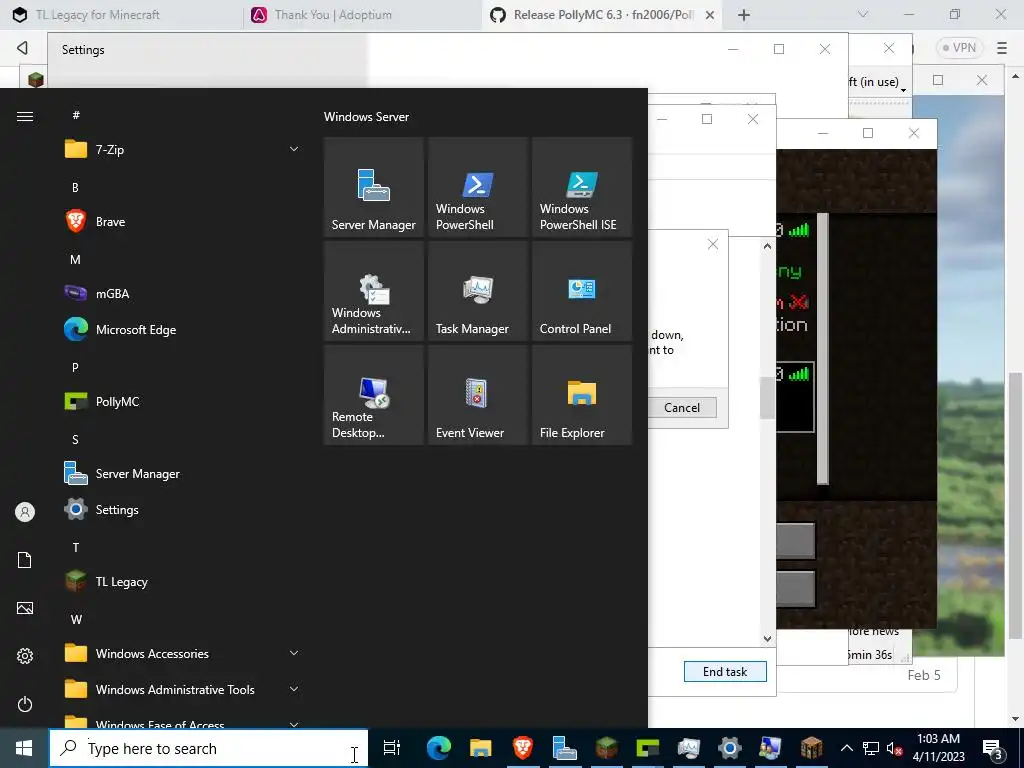Open the Microsoft (in use) account dropdown
1024x768 pixels.
coord(877,82)
